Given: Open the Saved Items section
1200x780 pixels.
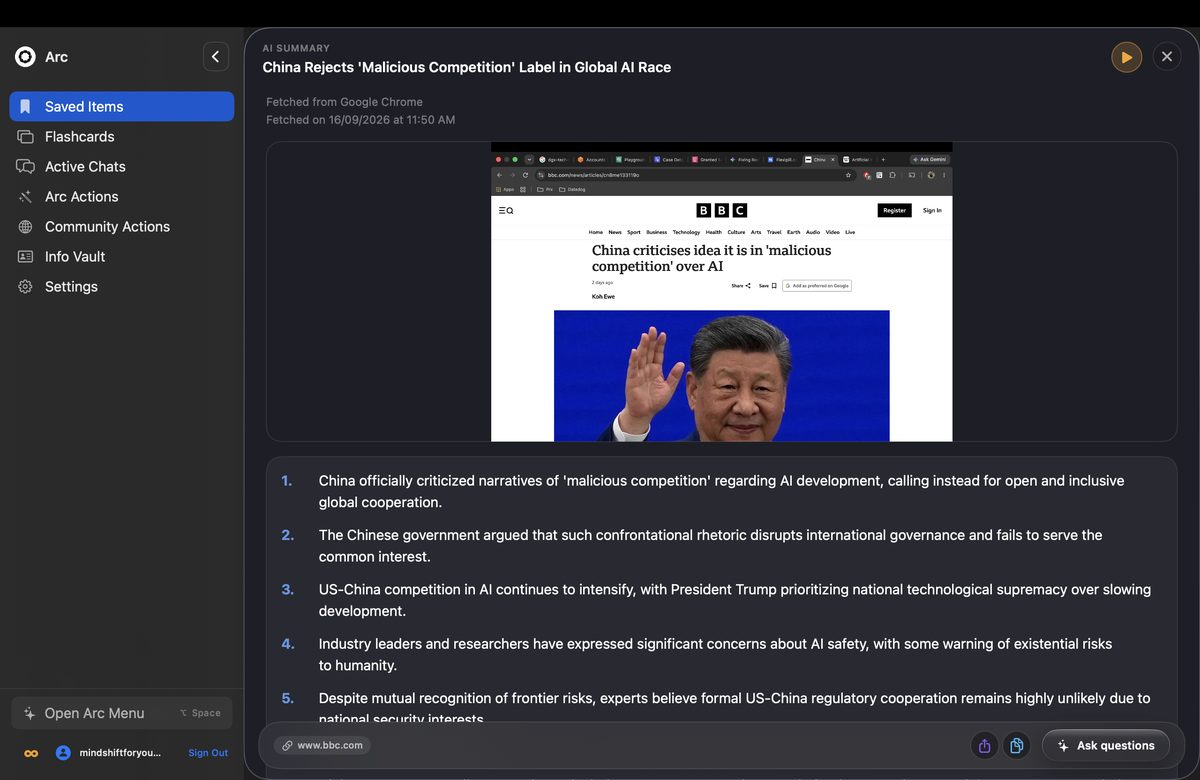Looking at the screenshot, I should [122, 107].
